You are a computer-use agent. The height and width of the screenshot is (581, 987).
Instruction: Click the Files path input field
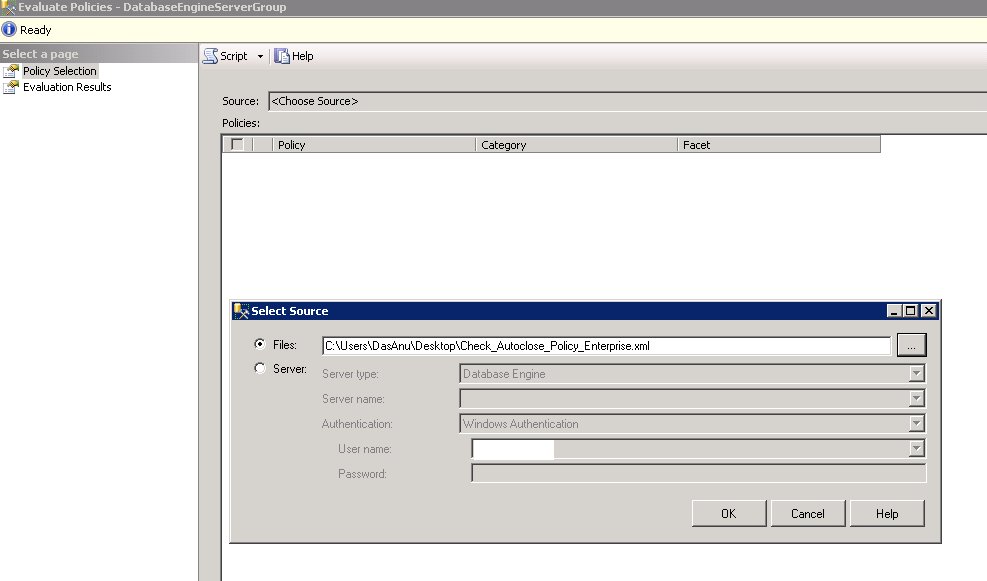(605, 345)
